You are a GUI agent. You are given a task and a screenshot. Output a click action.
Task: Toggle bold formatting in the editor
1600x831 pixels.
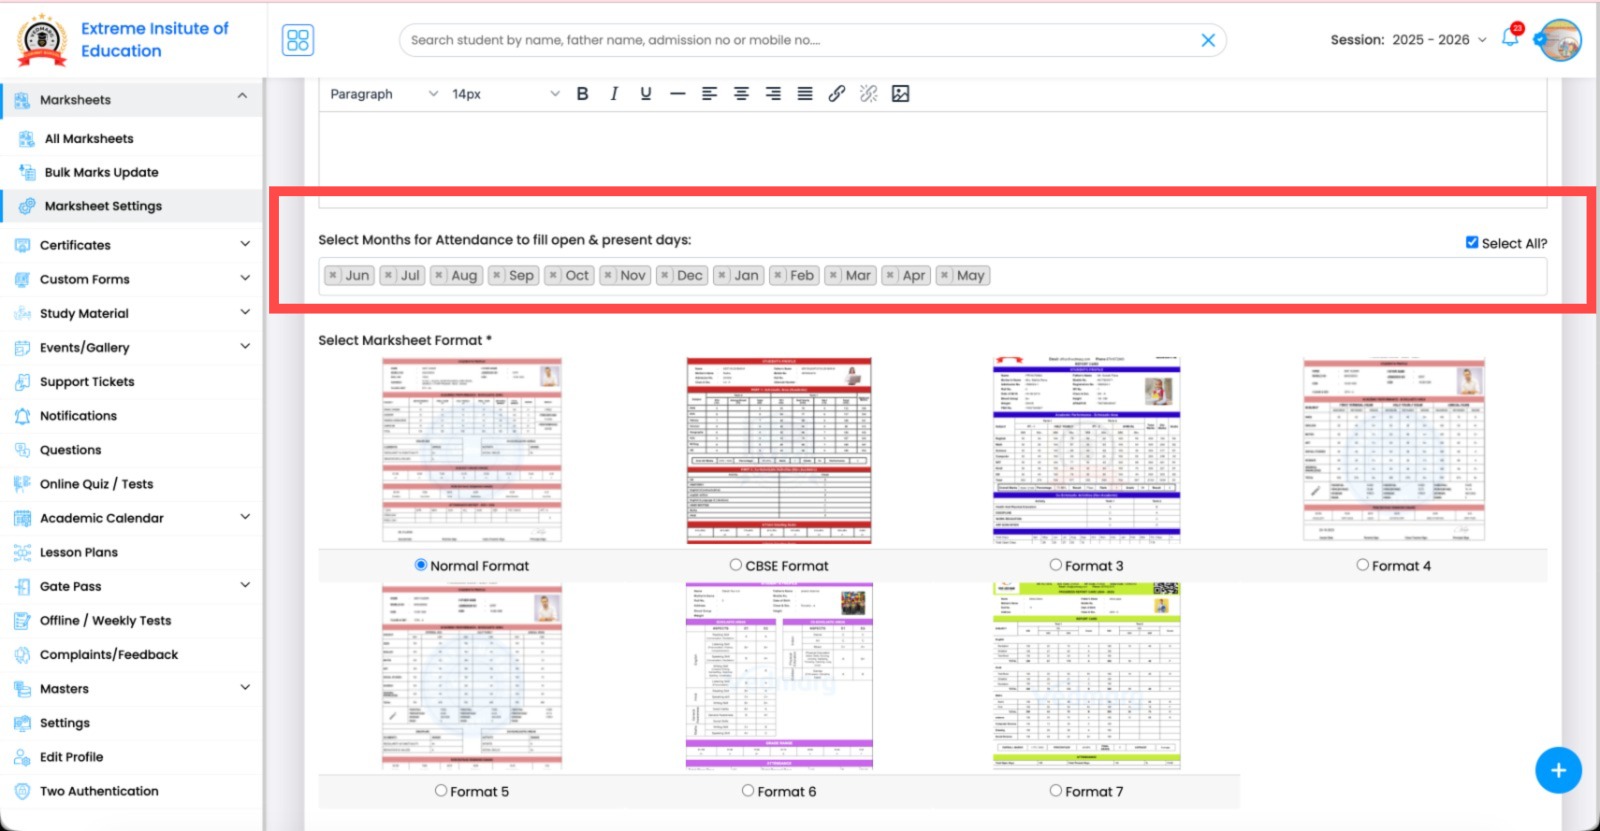(582, 94)
